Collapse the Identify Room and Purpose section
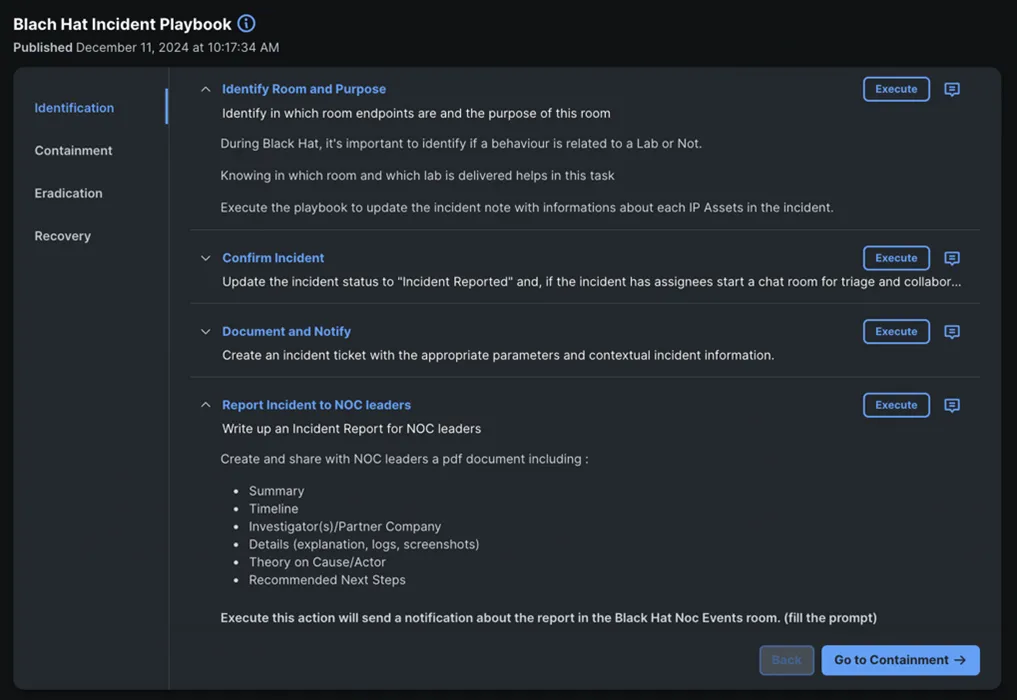 pyautogui.click(x=206, y=89)
